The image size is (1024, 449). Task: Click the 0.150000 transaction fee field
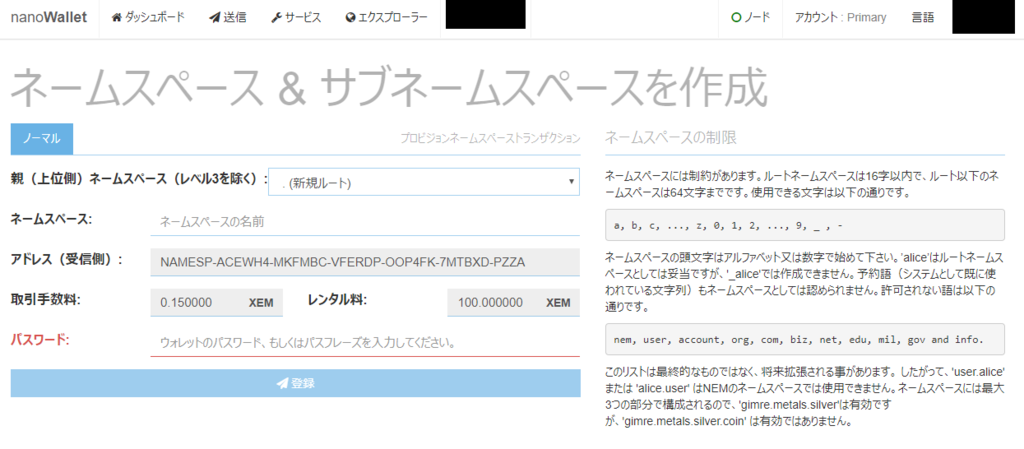(217, 303)
